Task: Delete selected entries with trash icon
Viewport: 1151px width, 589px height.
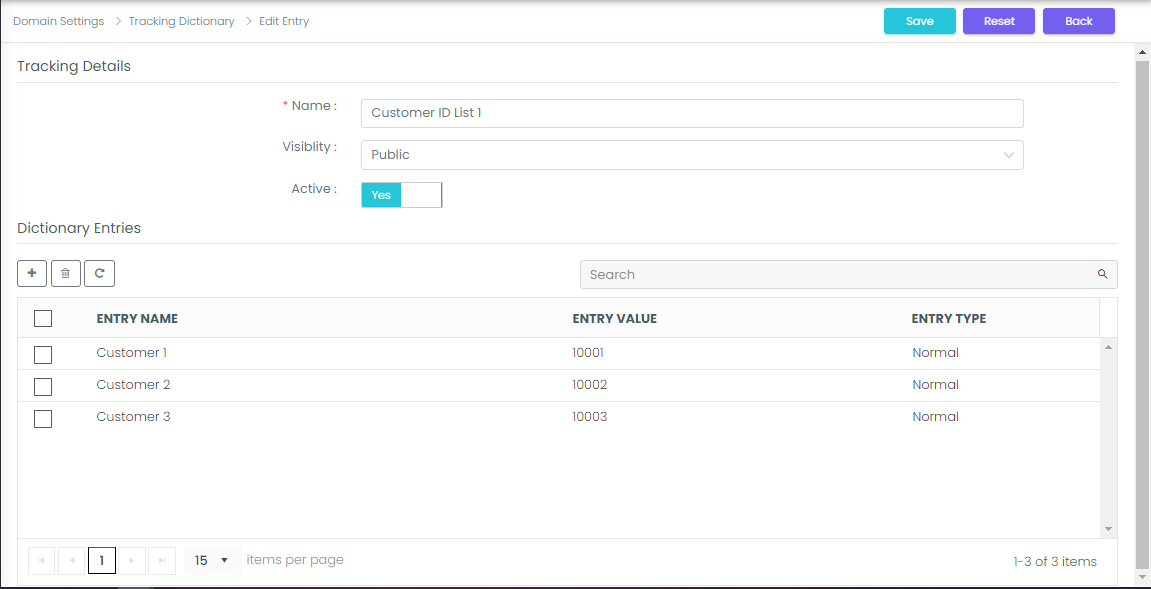Action: click(66, 273)
